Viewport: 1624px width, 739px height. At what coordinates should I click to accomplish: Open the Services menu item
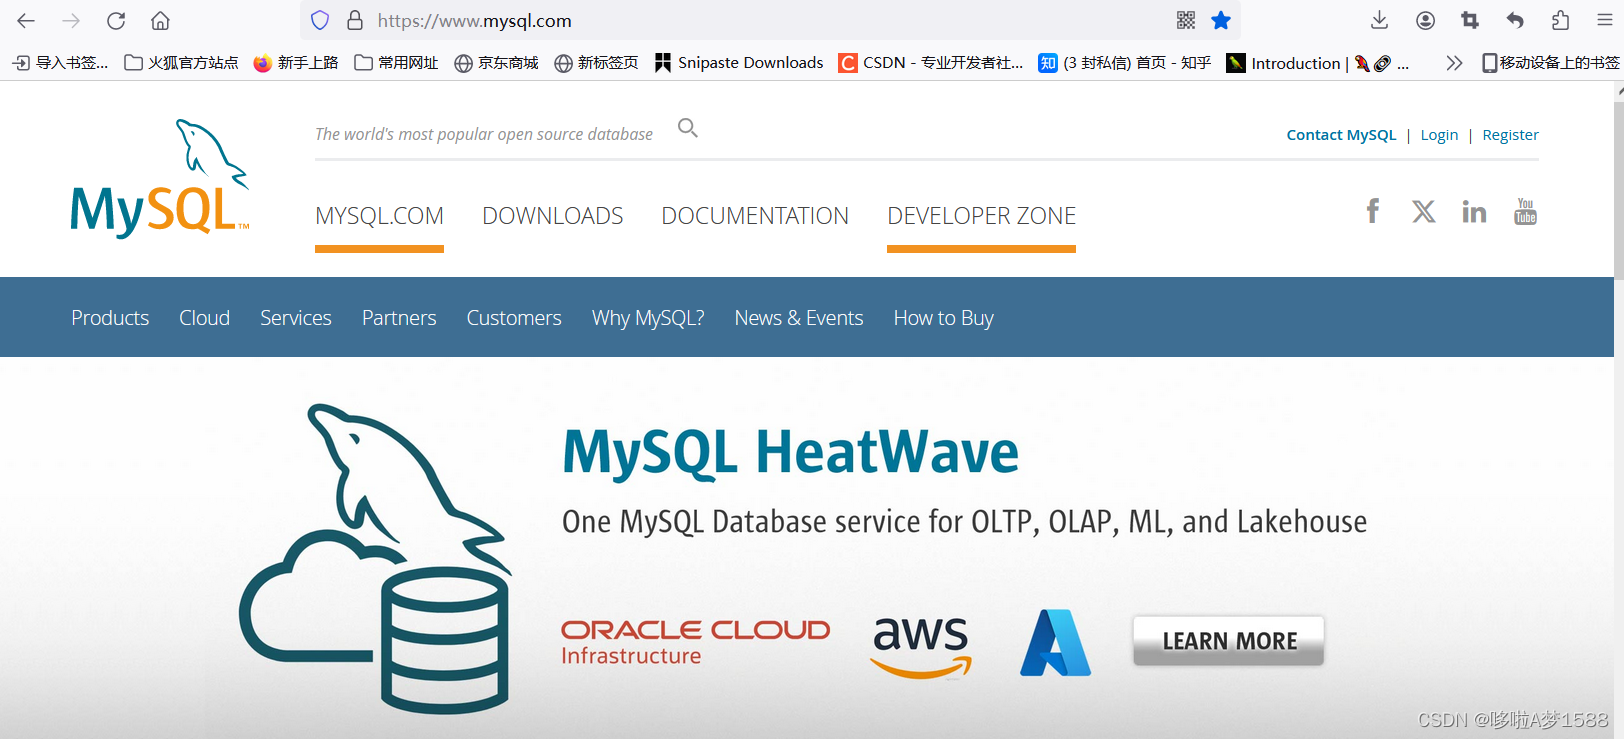(295, 318)
